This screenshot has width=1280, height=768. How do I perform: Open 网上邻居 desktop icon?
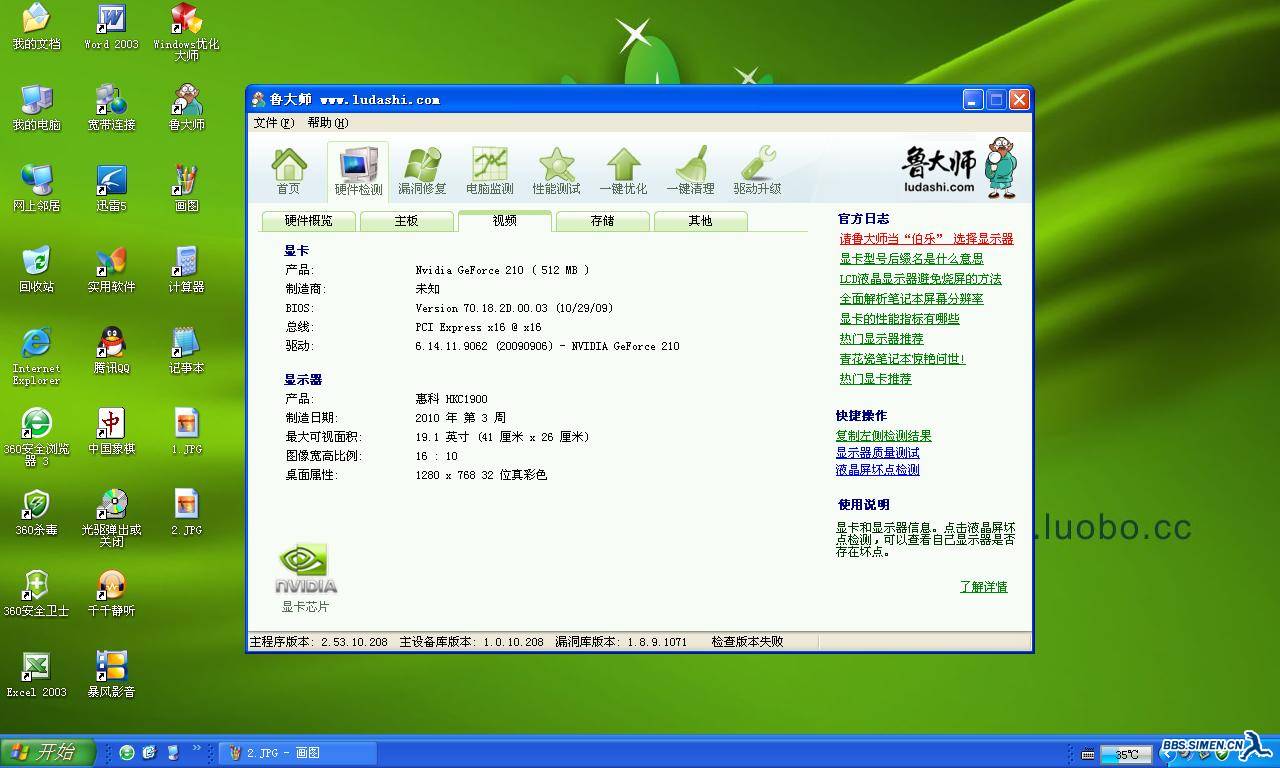coord(36,189)
